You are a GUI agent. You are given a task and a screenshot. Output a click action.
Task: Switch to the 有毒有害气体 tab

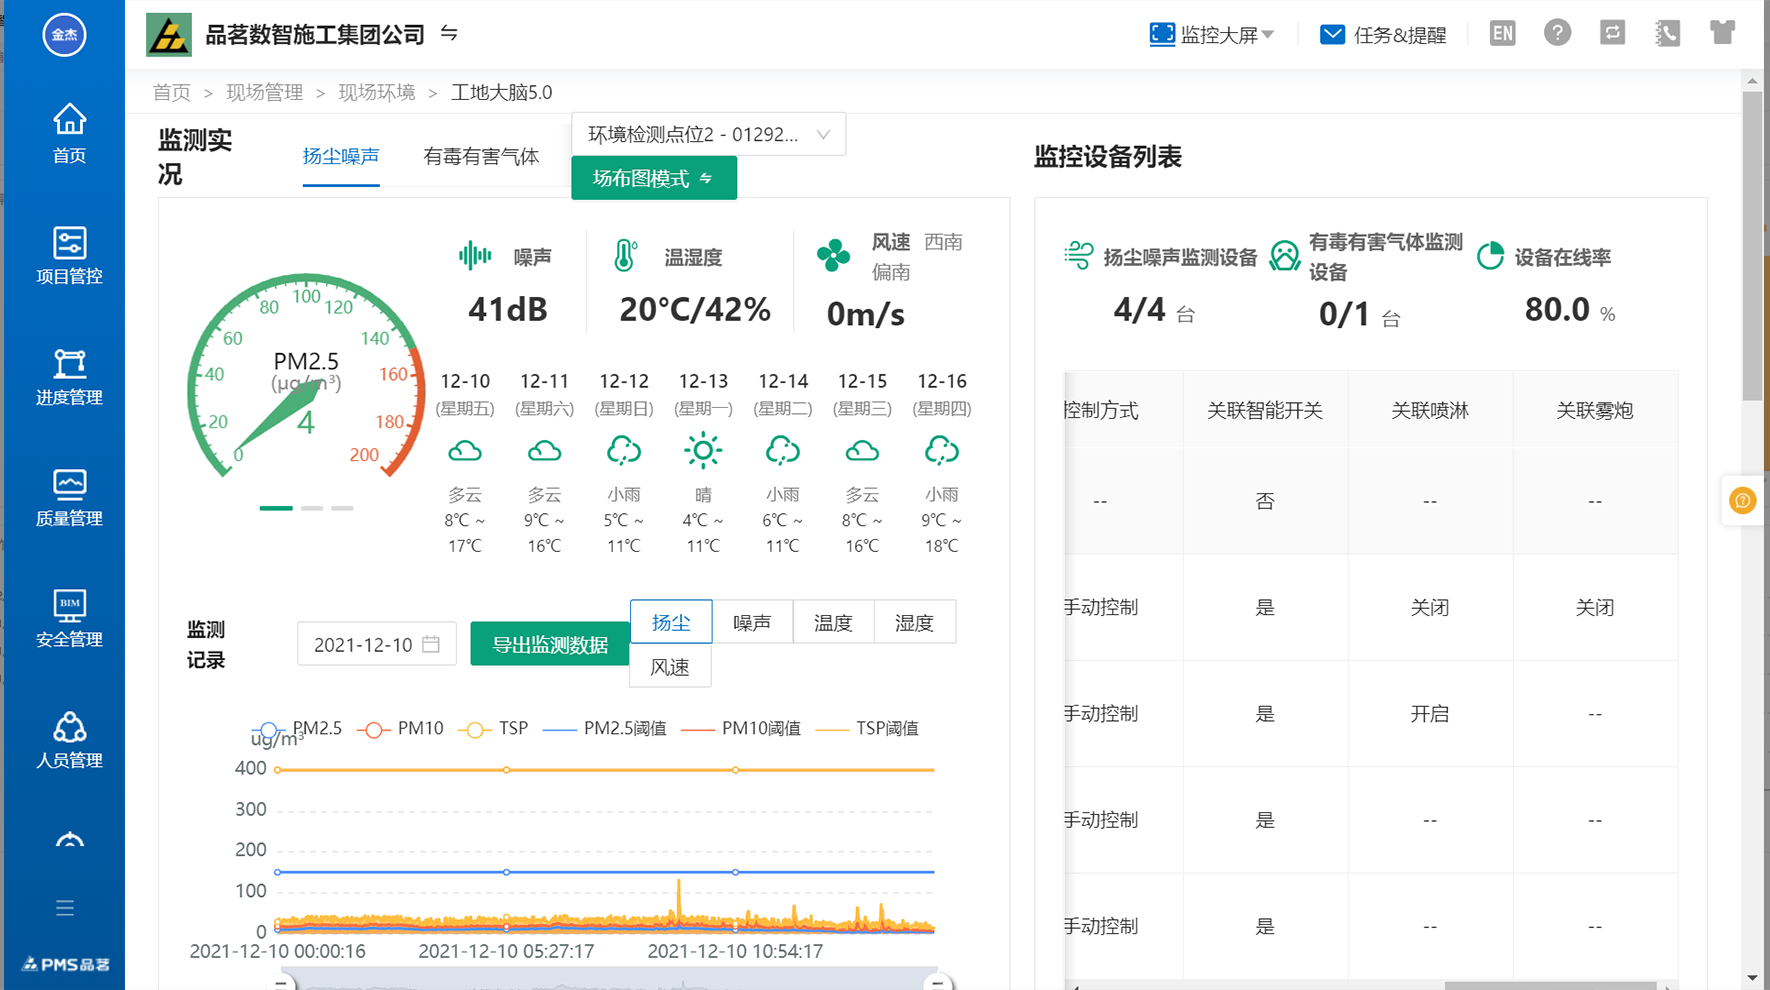[x=481, y=156]
